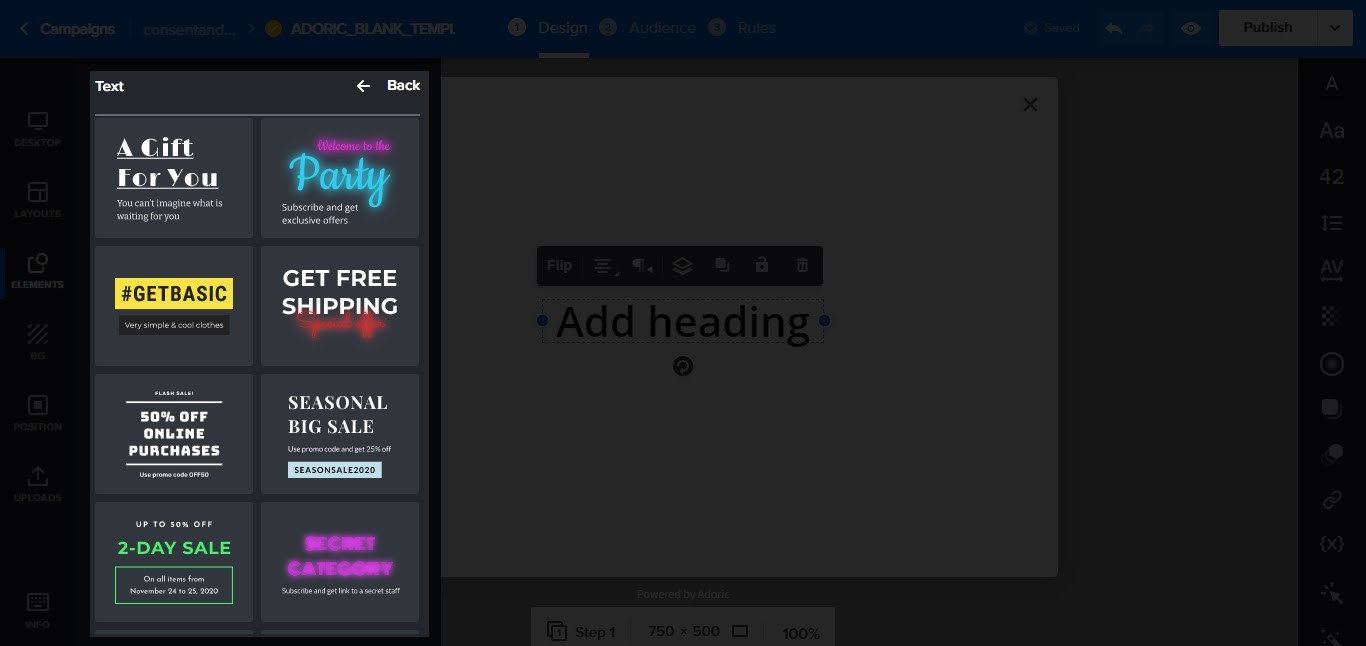Undo the last action
Image resolution: width=1366 pixels, height=646 pixels.
pyautogui.click(x=1113, y=28)
